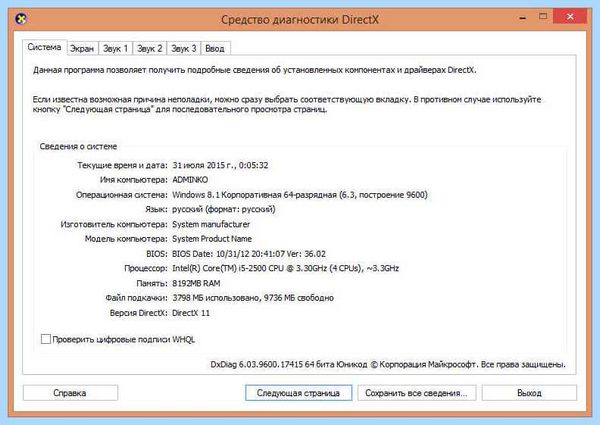Minimize the DirectX diagnostic window
600x425 pixels.
pos(523,18)
